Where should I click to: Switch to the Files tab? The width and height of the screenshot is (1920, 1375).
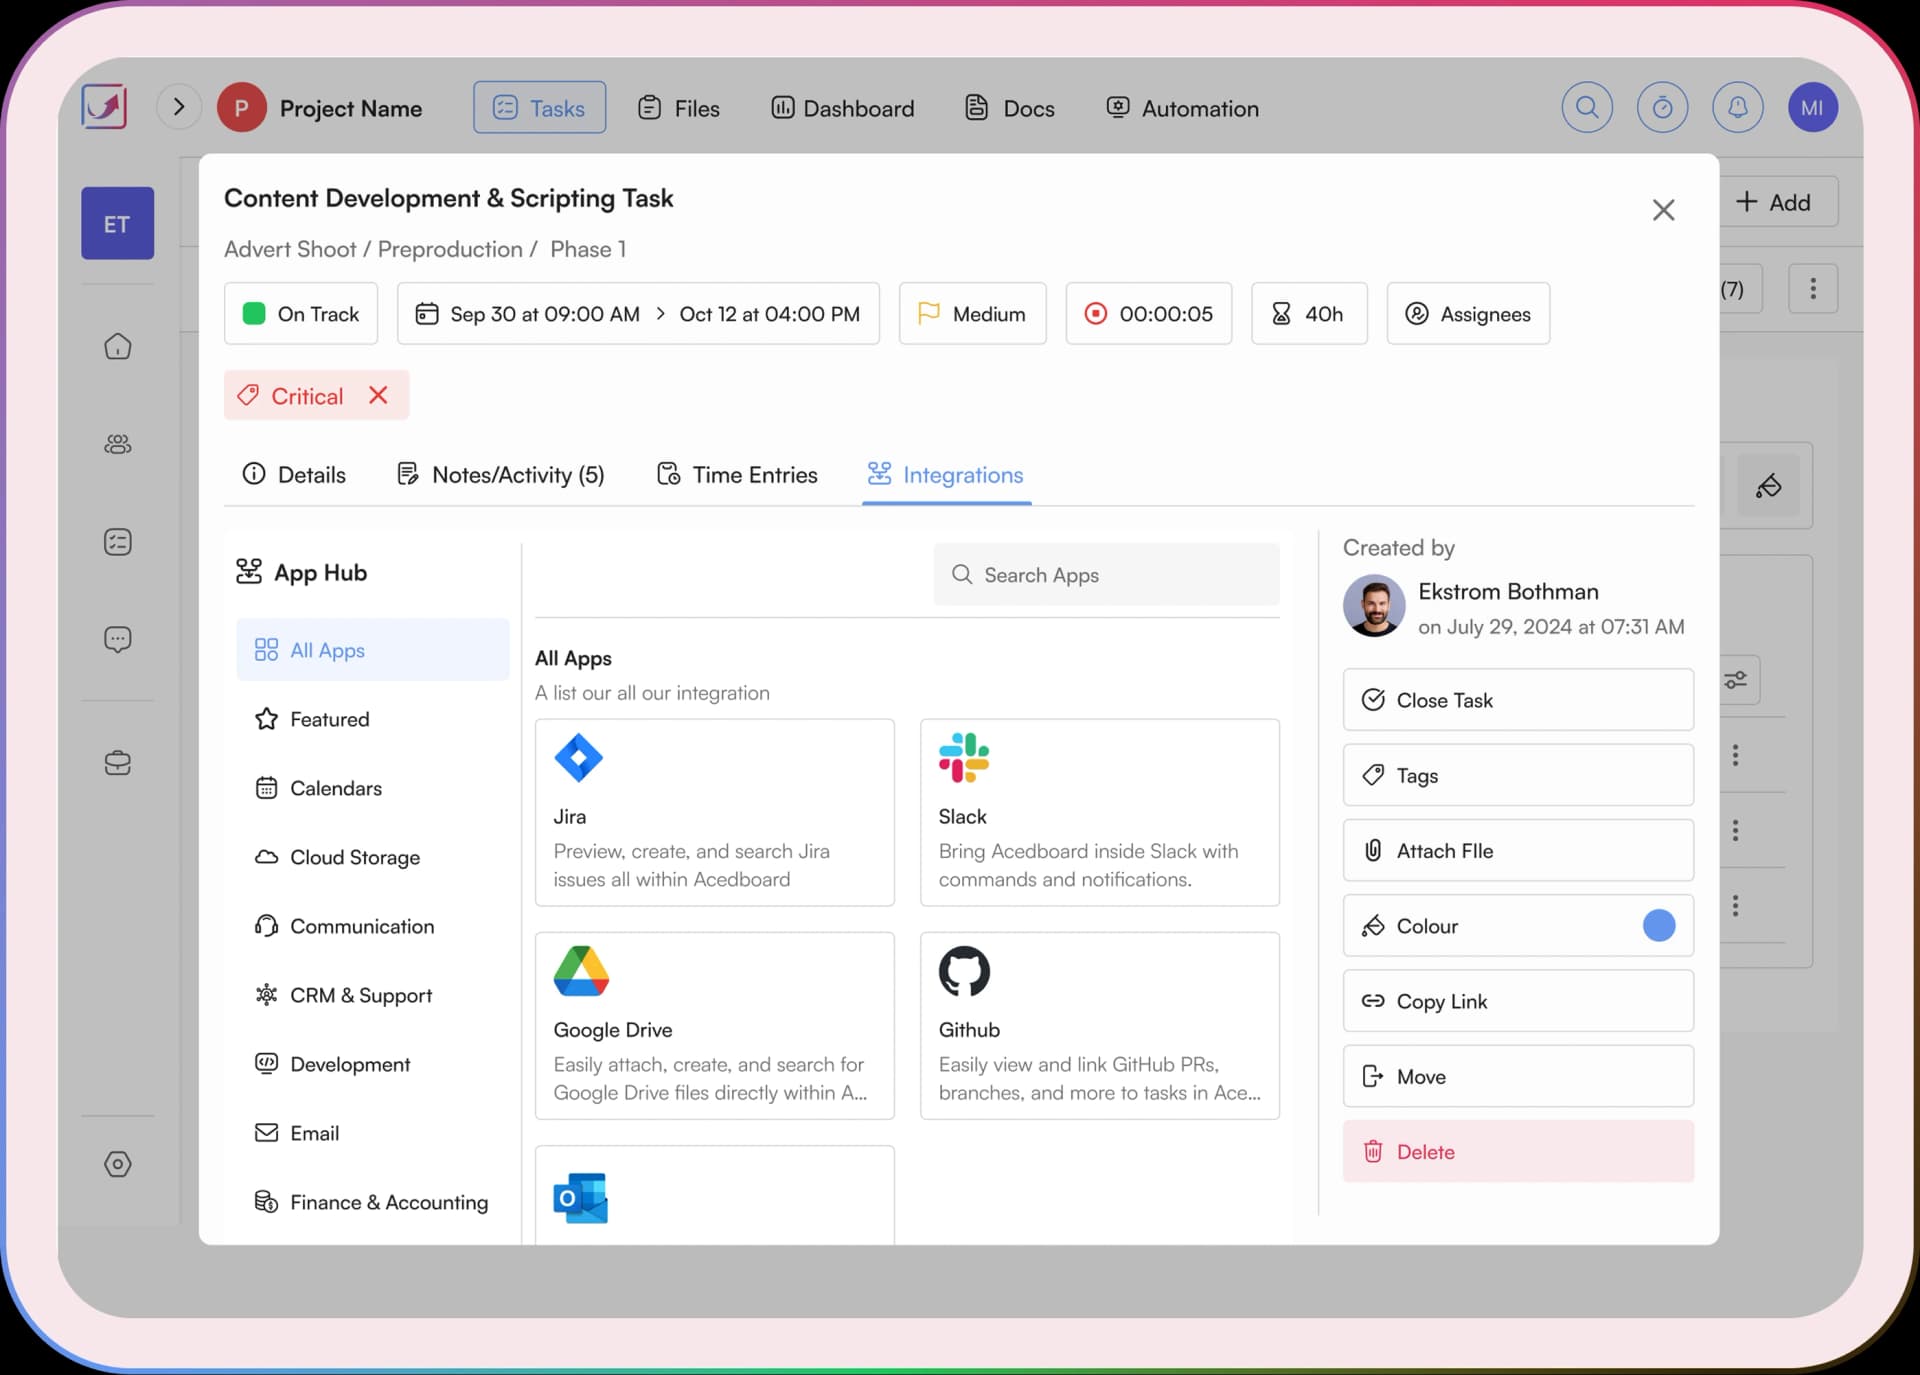pyautogui.click(x=678, y=108)
